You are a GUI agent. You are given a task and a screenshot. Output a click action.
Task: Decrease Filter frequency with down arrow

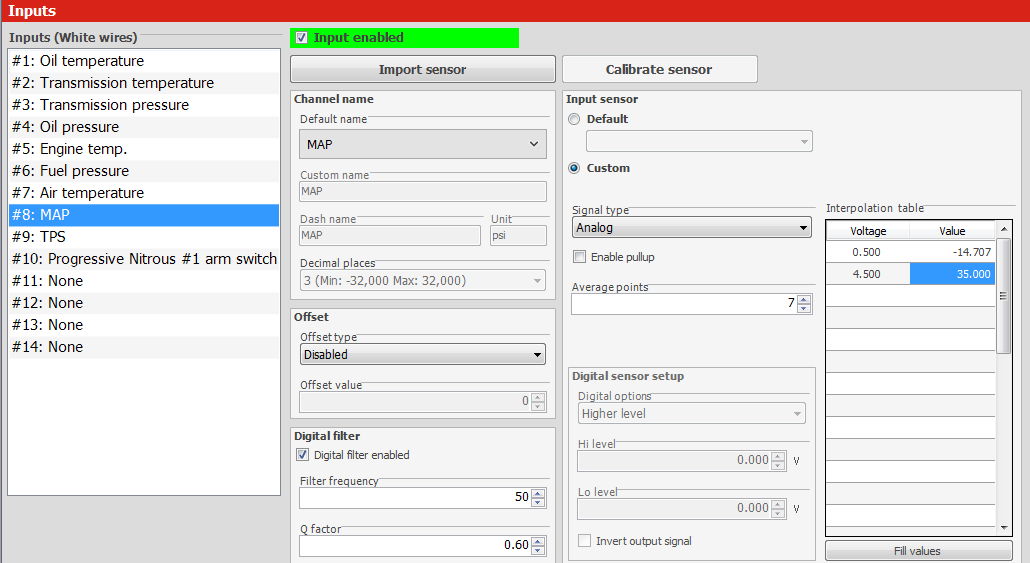pos(538,502)
